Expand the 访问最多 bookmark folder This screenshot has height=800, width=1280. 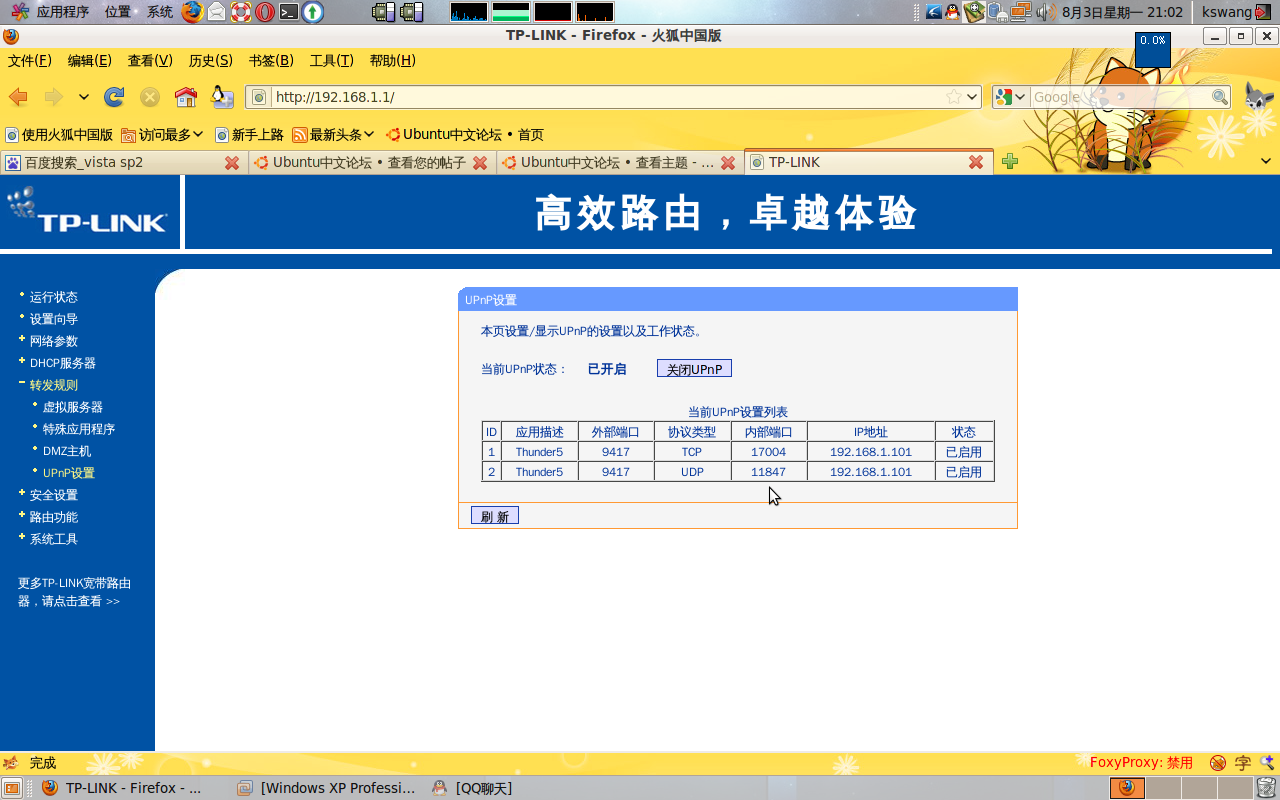(163, 134)
